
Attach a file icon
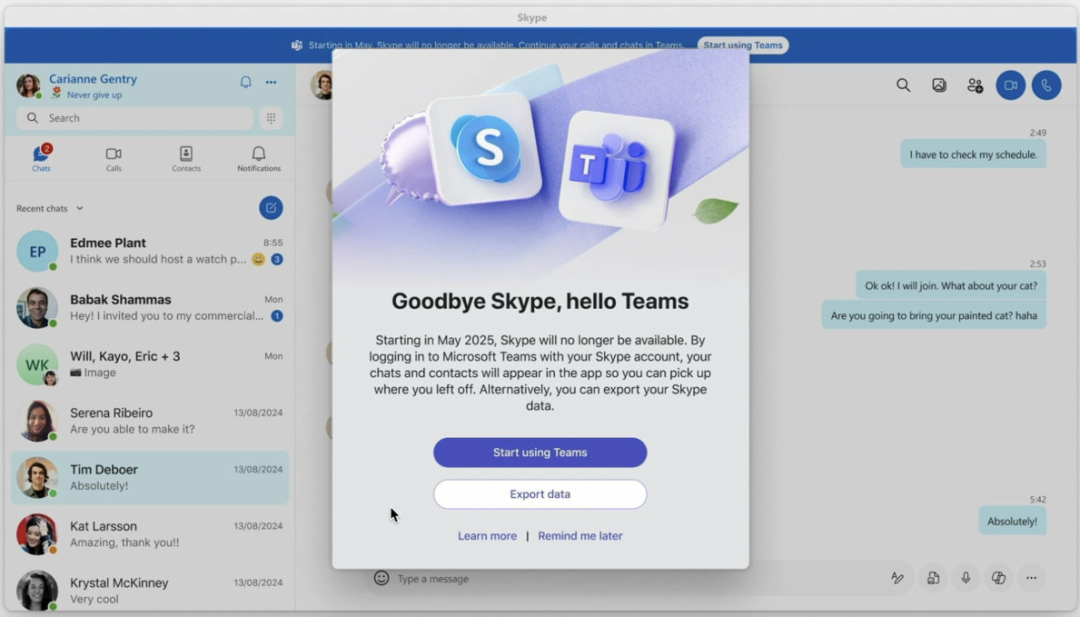tap(933, 578)
